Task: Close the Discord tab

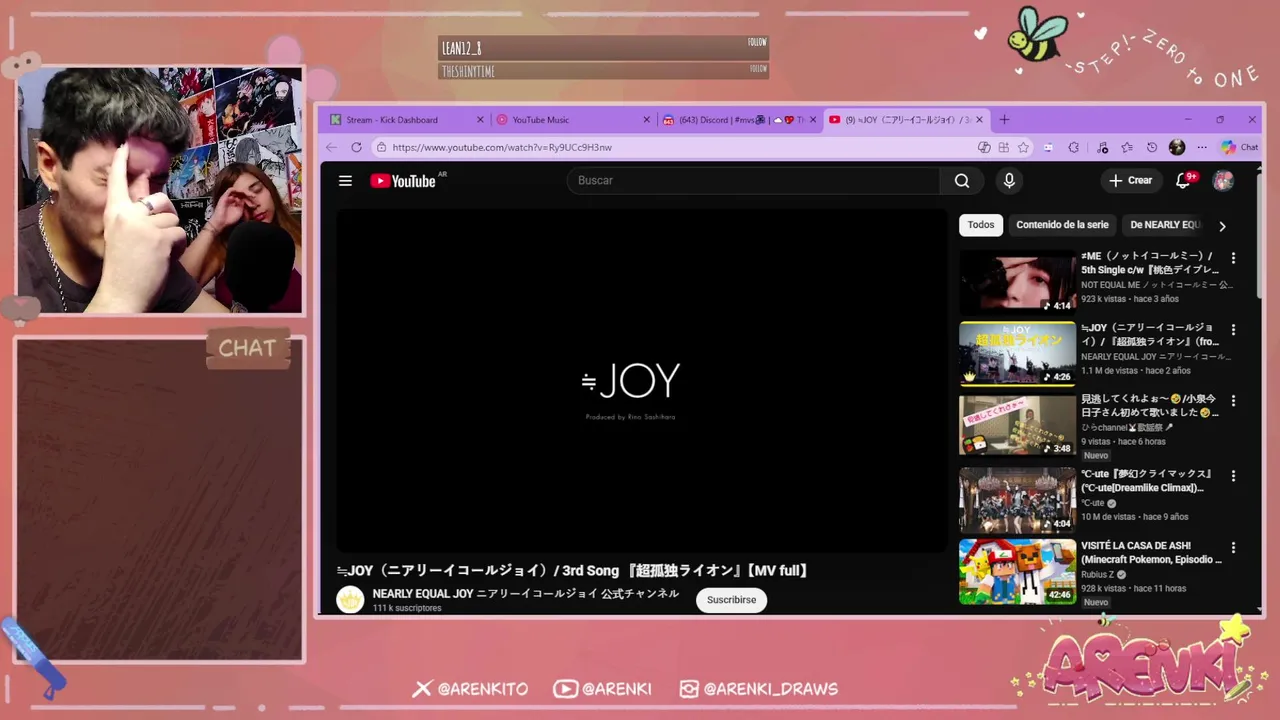Action: click(812, 120)
